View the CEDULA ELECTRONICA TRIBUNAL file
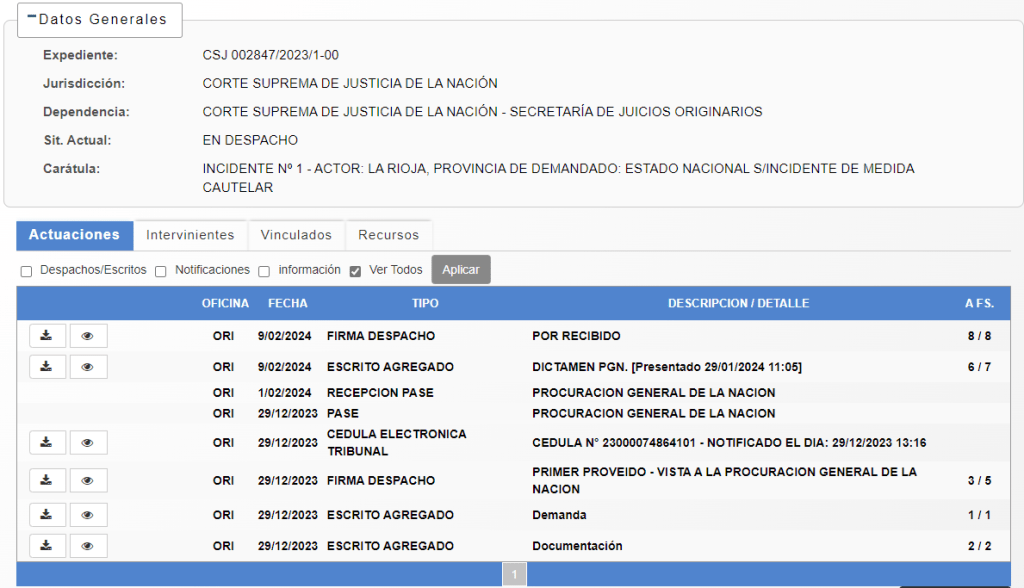 click(x=88, y=442)
